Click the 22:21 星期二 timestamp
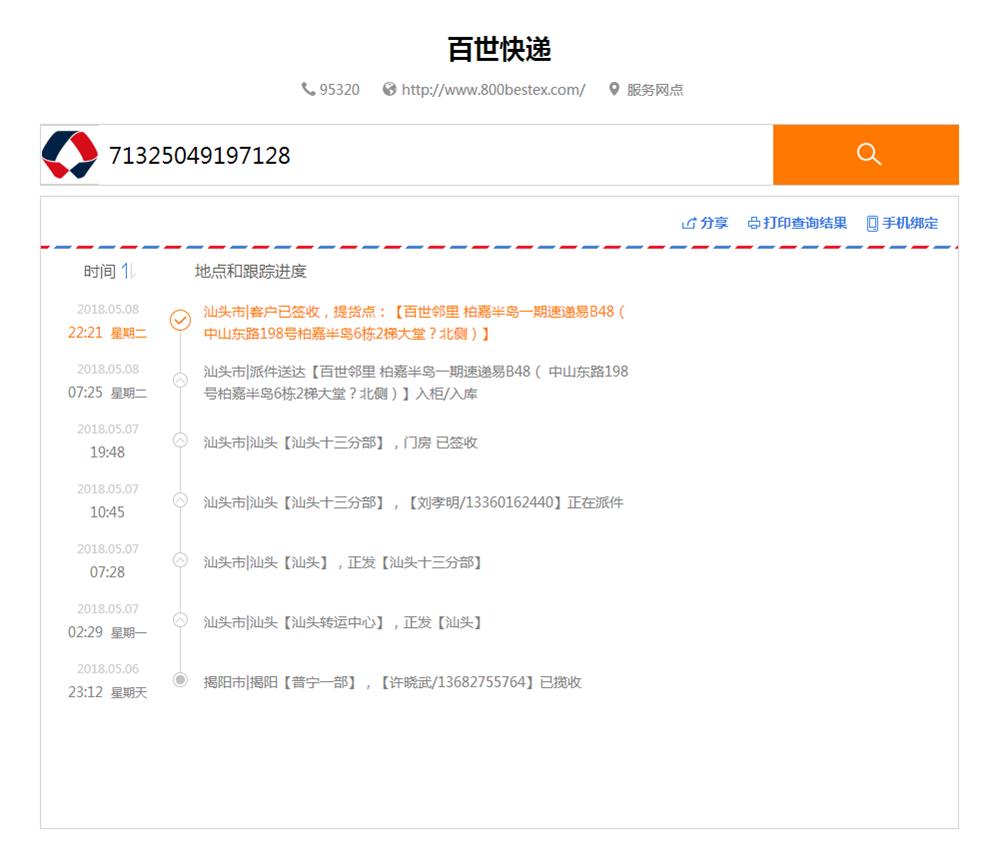Screen dimensions: 1000x848 click(107, 333)
